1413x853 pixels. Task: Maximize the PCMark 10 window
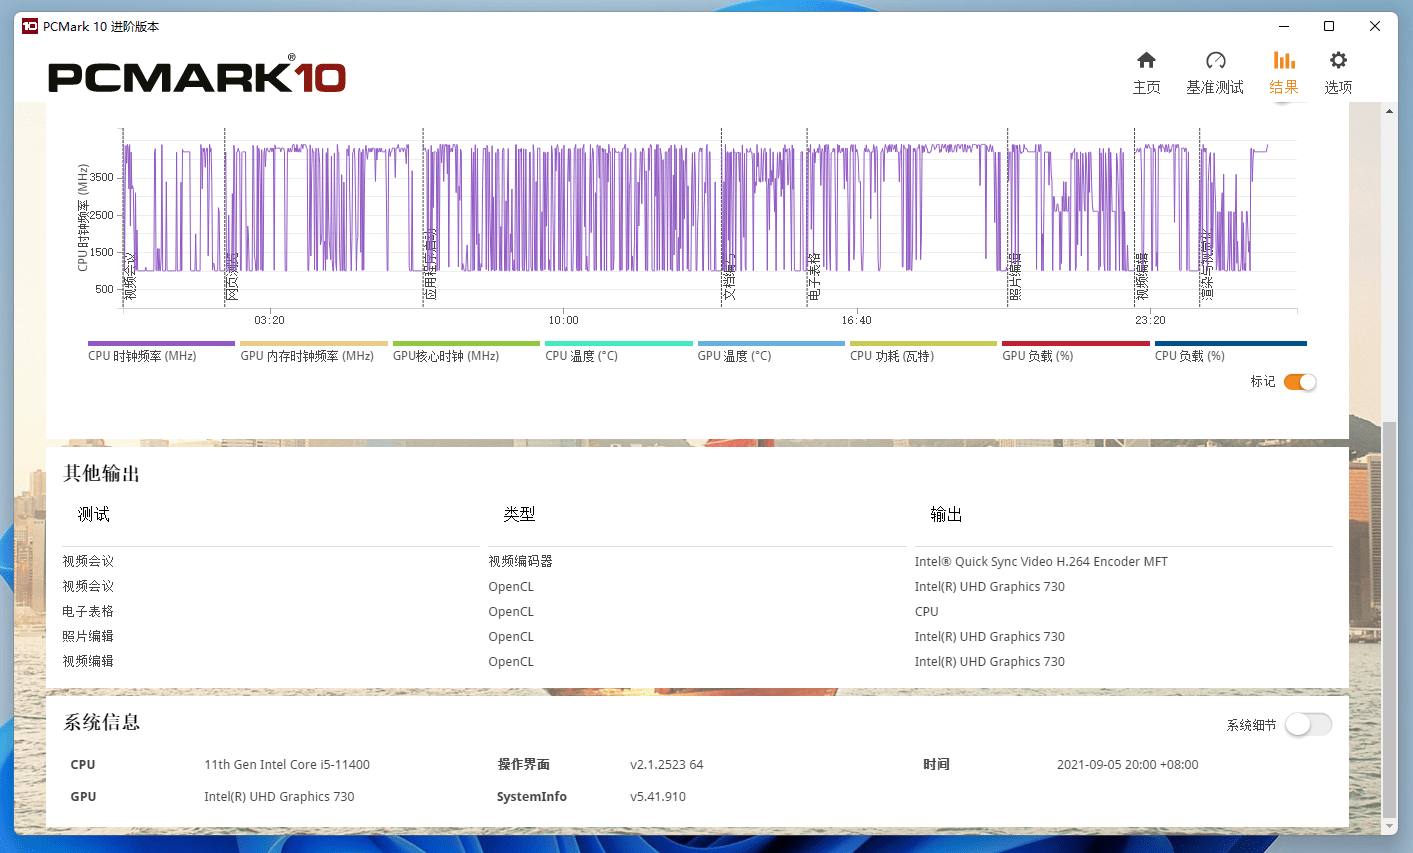pyautogui.click(x=1329, y=26)
